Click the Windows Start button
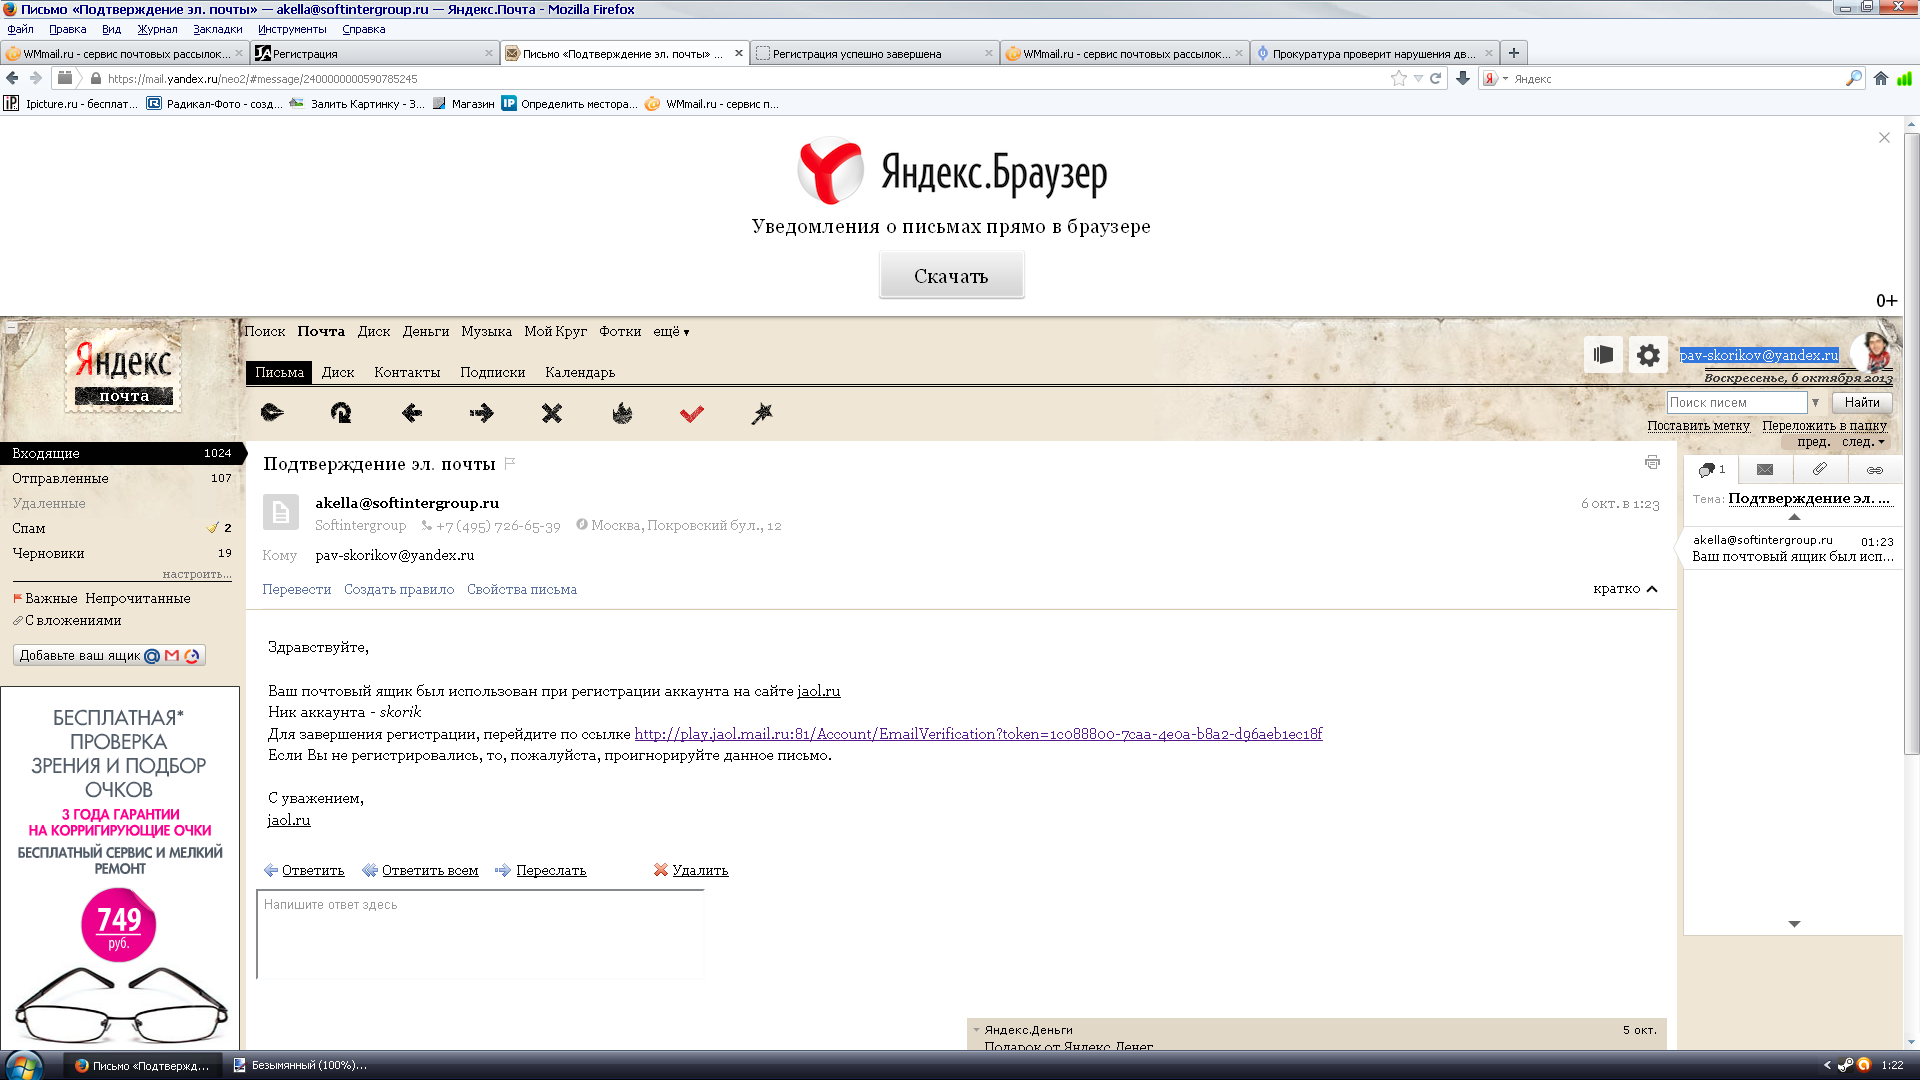Screen dimensions: 1920x1080 (23, 1065)
